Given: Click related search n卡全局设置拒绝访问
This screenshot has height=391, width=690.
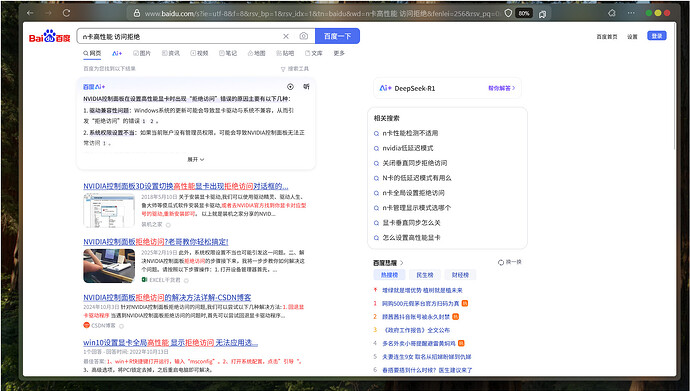Looking at the screenshot, I should [x=414, y=193].
